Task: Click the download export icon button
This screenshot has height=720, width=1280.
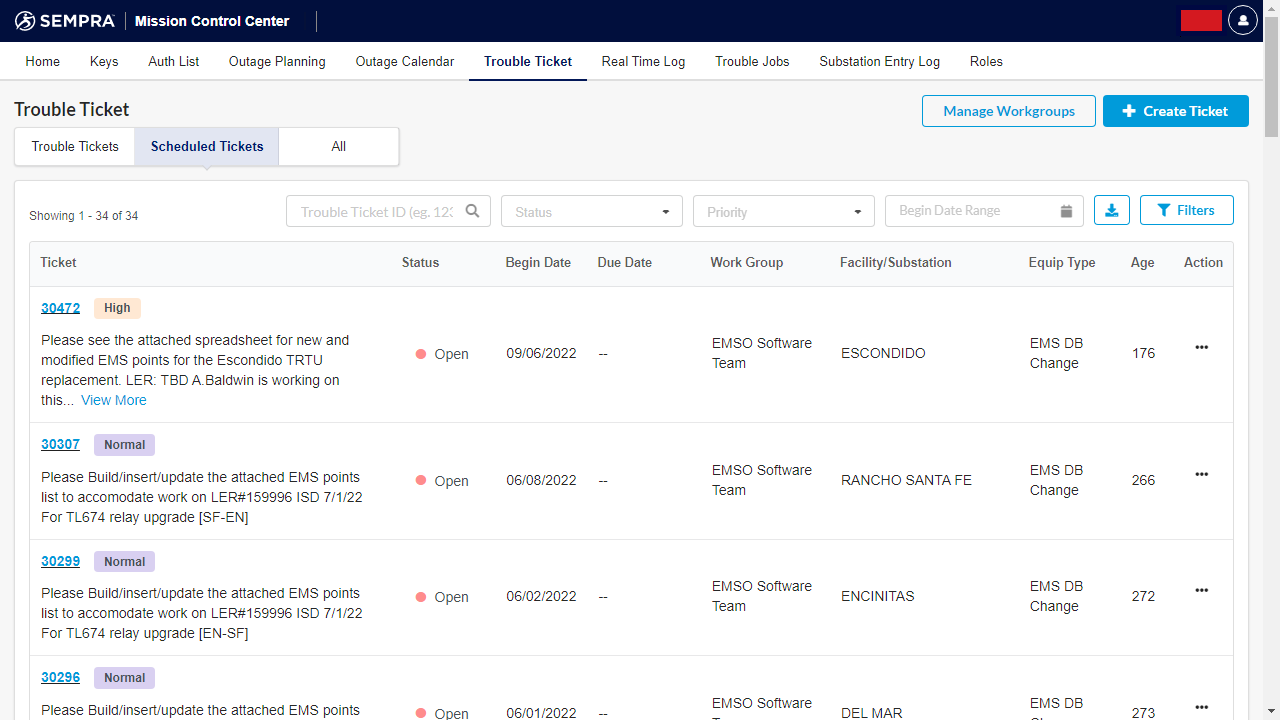Action: pyautogui.click(x=1112, y=210)
